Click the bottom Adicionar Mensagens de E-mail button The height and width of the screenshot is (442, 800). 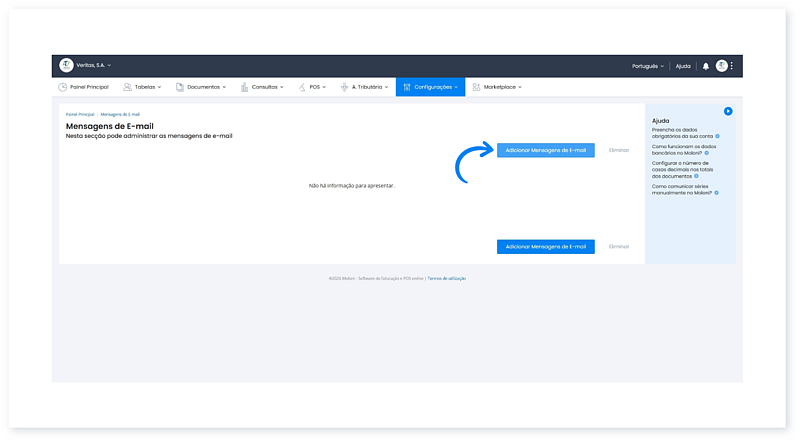pos(545,246)
